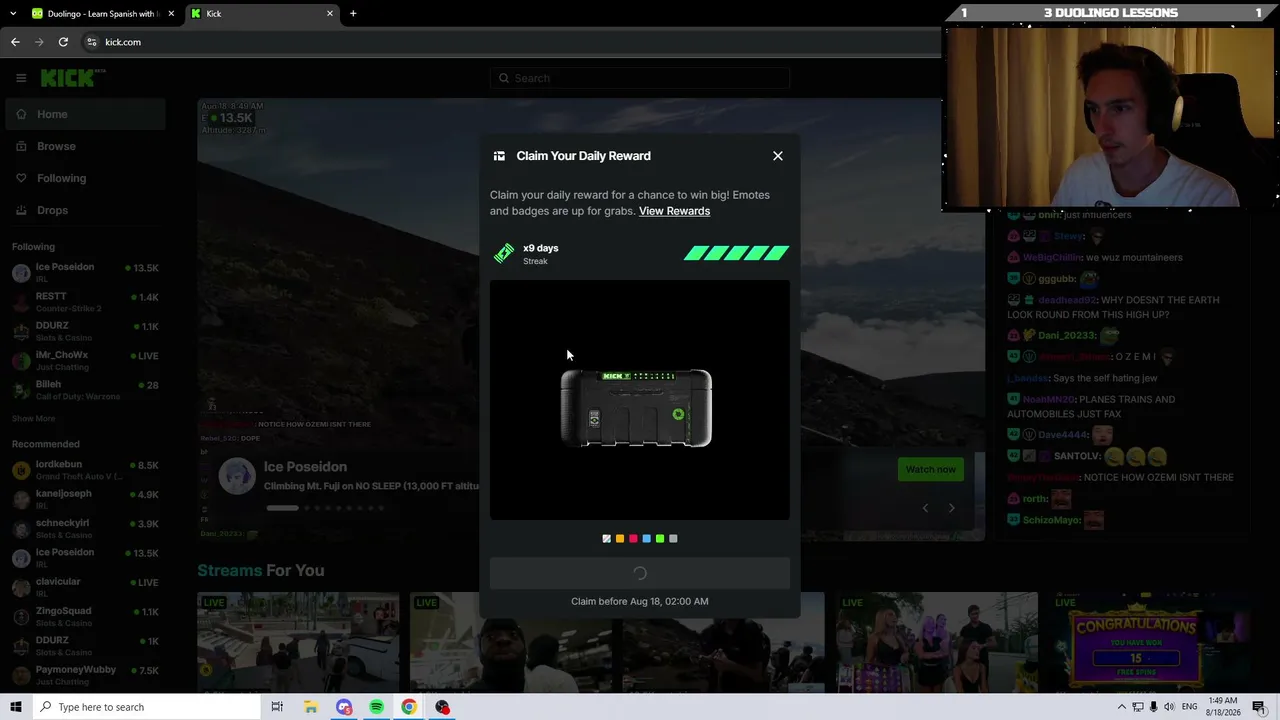1280x720 pixels.
Task: Open Spotify from the taskbar
Action: tap(376, 707)
